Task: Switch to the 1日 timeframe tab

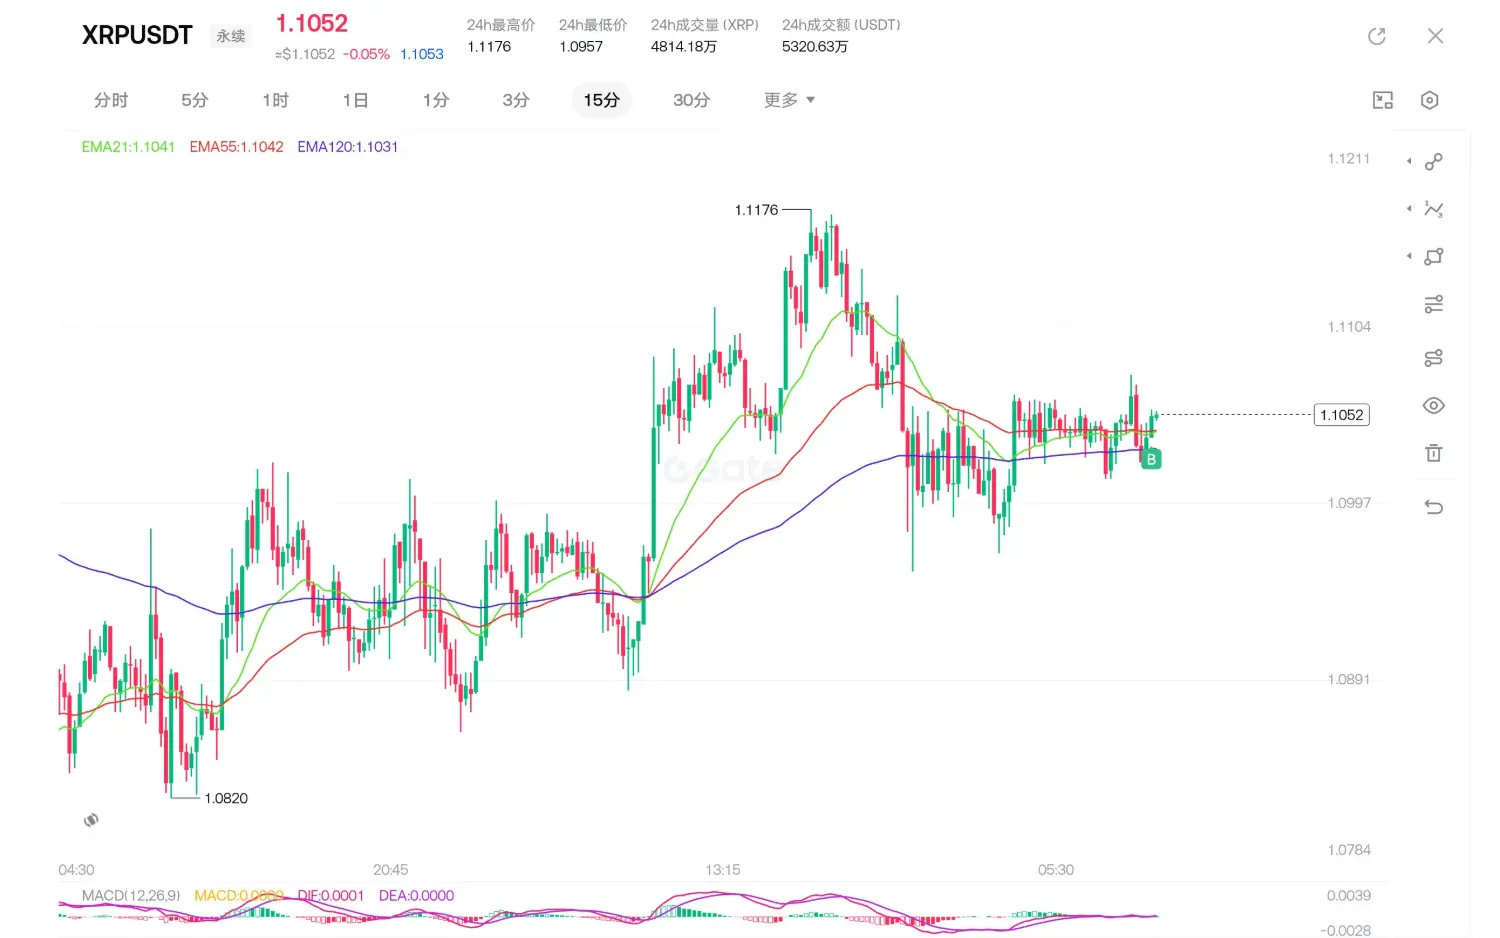Action: coord(355,100)
